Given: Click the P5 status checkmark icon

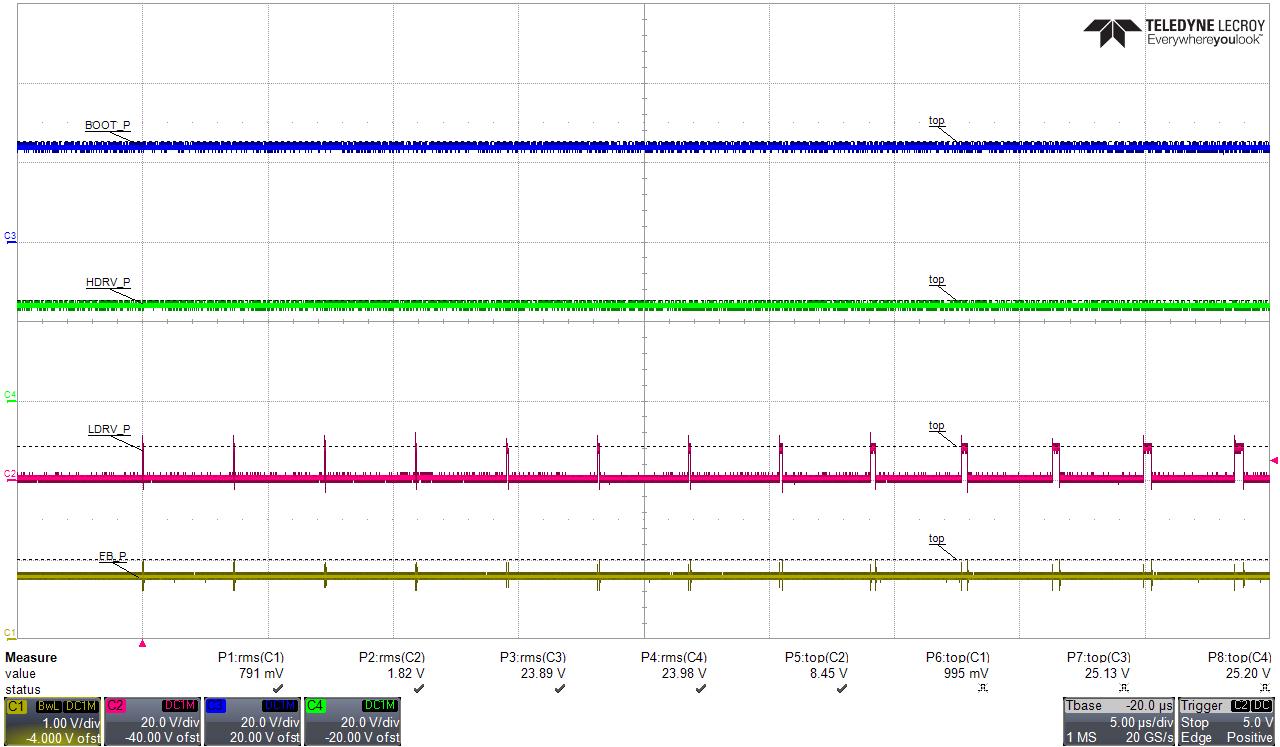Looking at the screenshot, I should tap(842, 689).
